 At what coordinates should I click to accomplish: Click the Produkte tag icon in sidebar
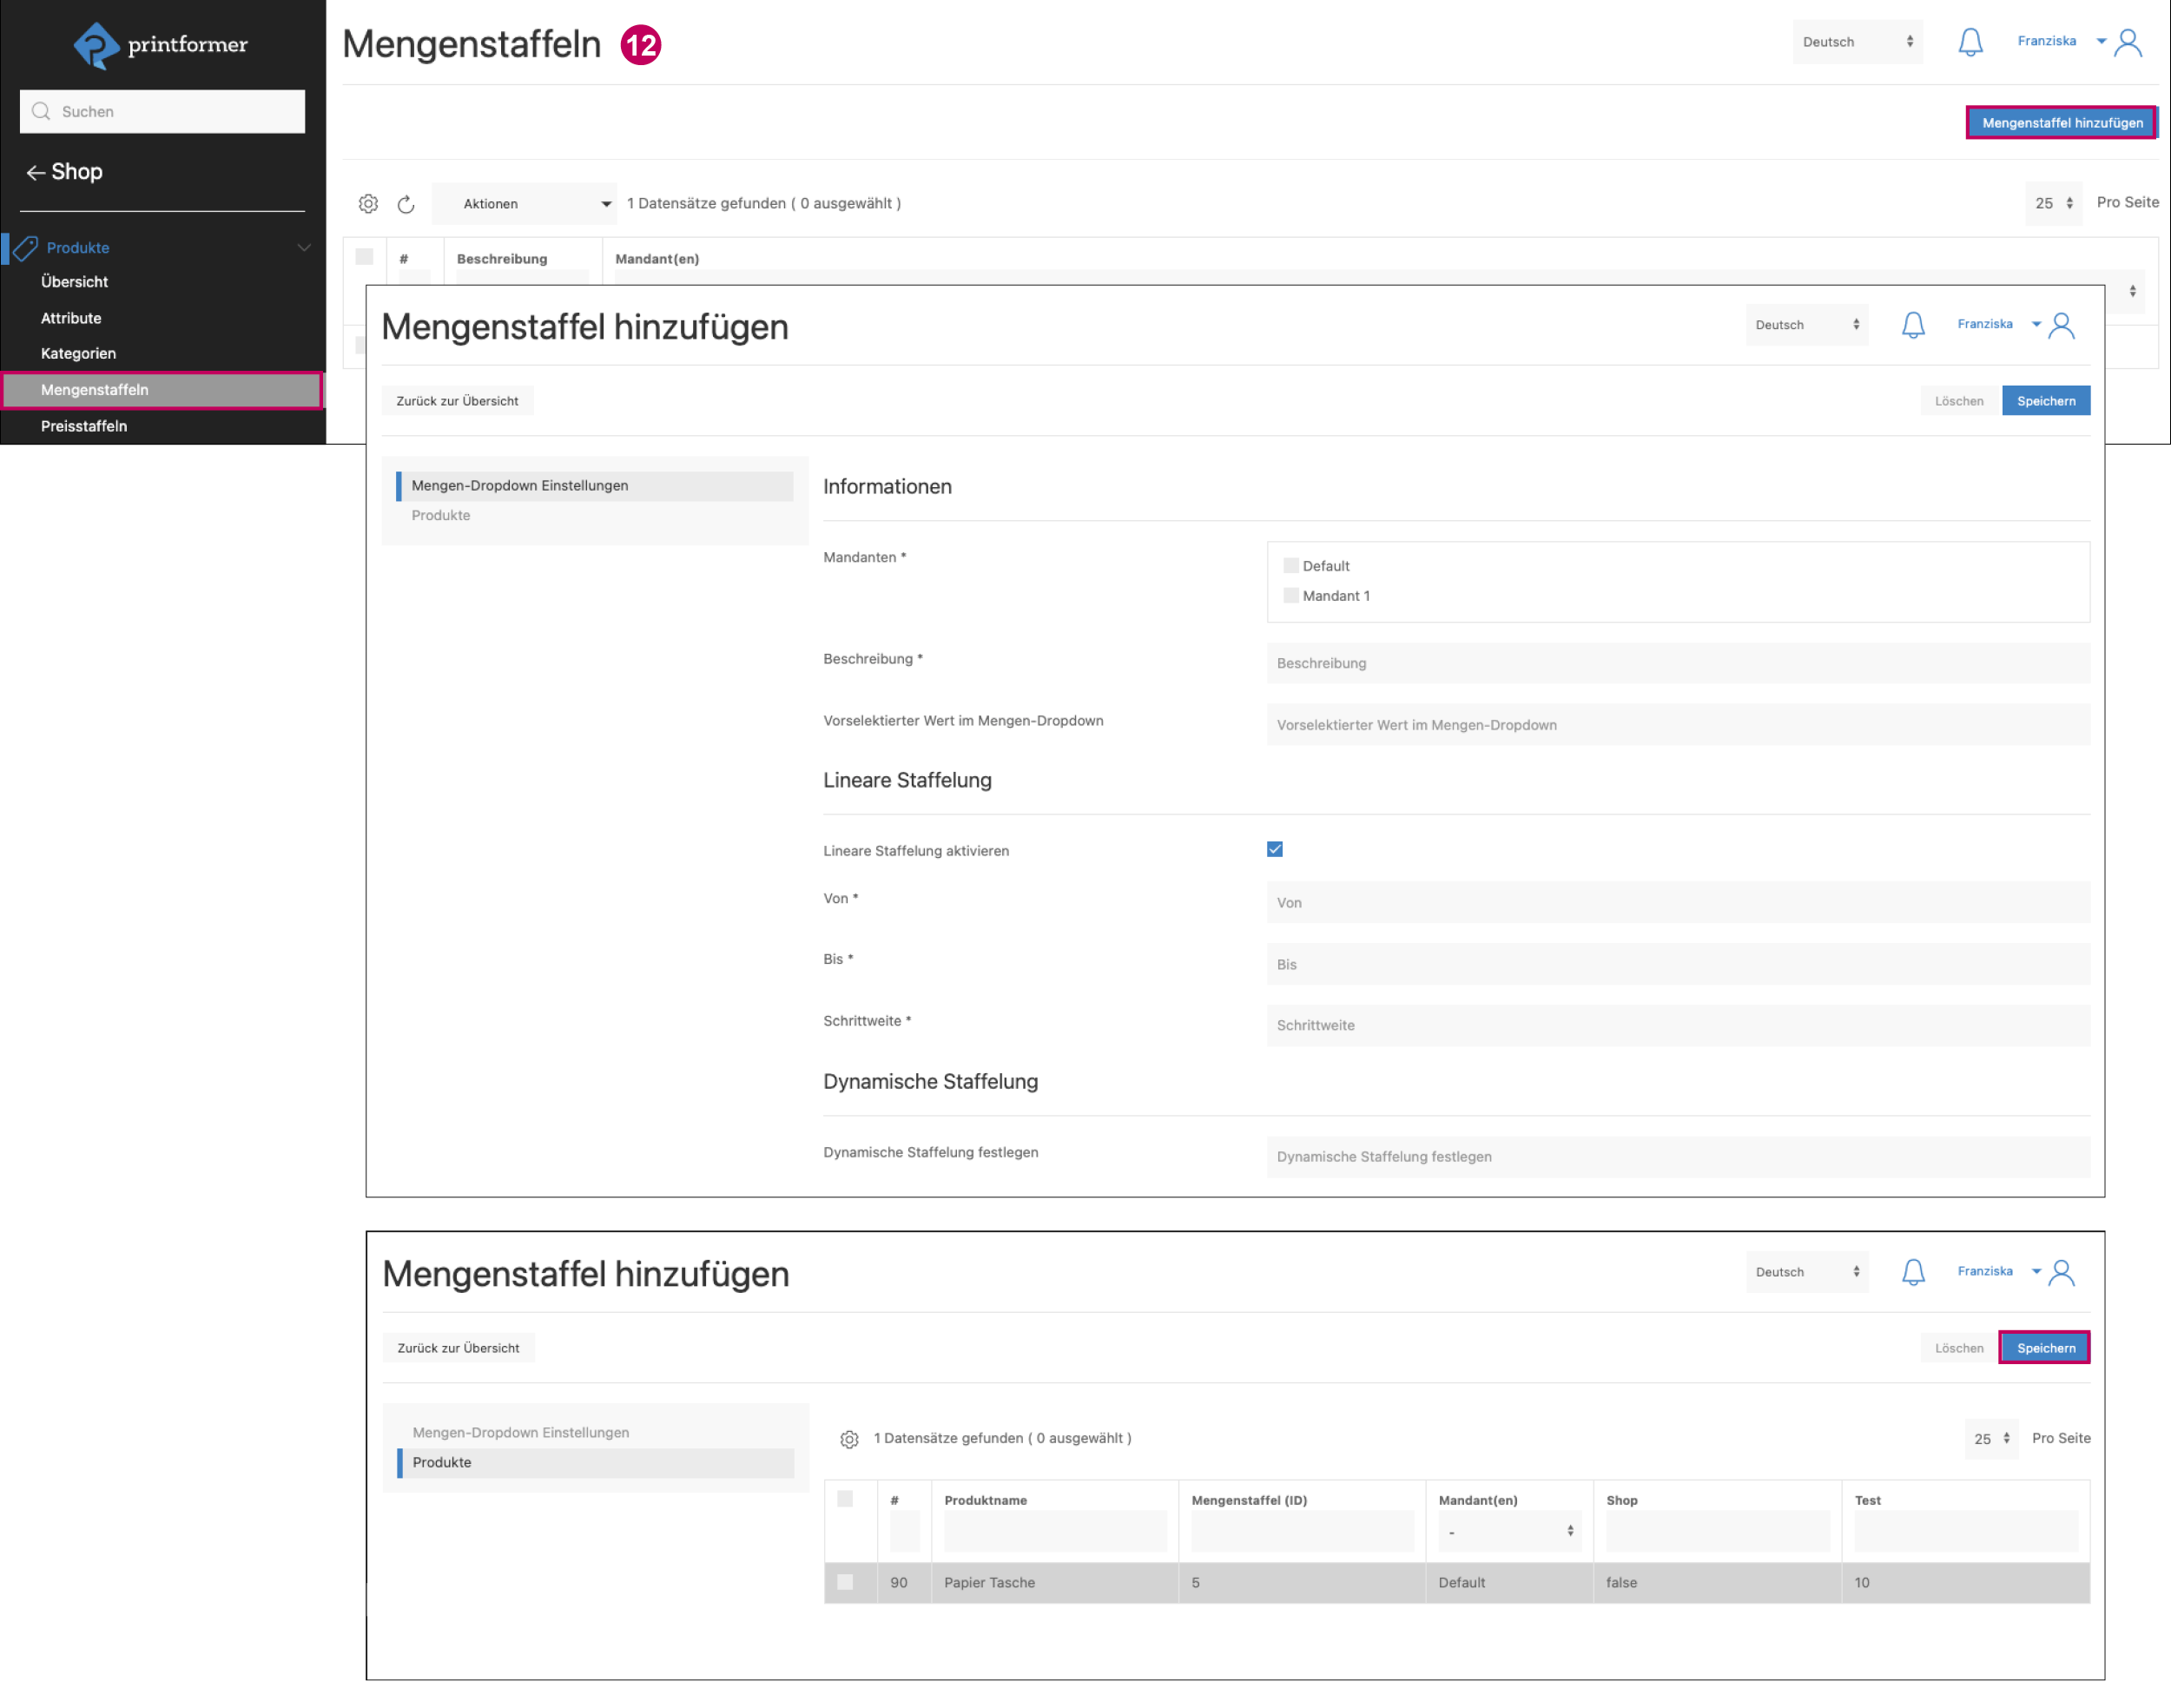pos(26,247)
